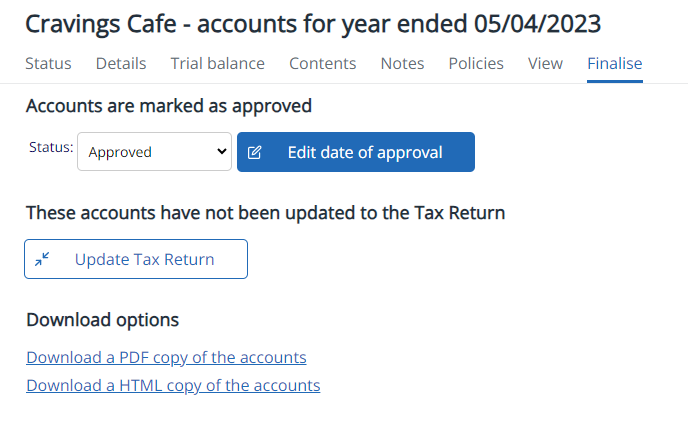This screenshot has width=688, height=426.
Task: Go to the Trial balance tab
Action: 218,64
